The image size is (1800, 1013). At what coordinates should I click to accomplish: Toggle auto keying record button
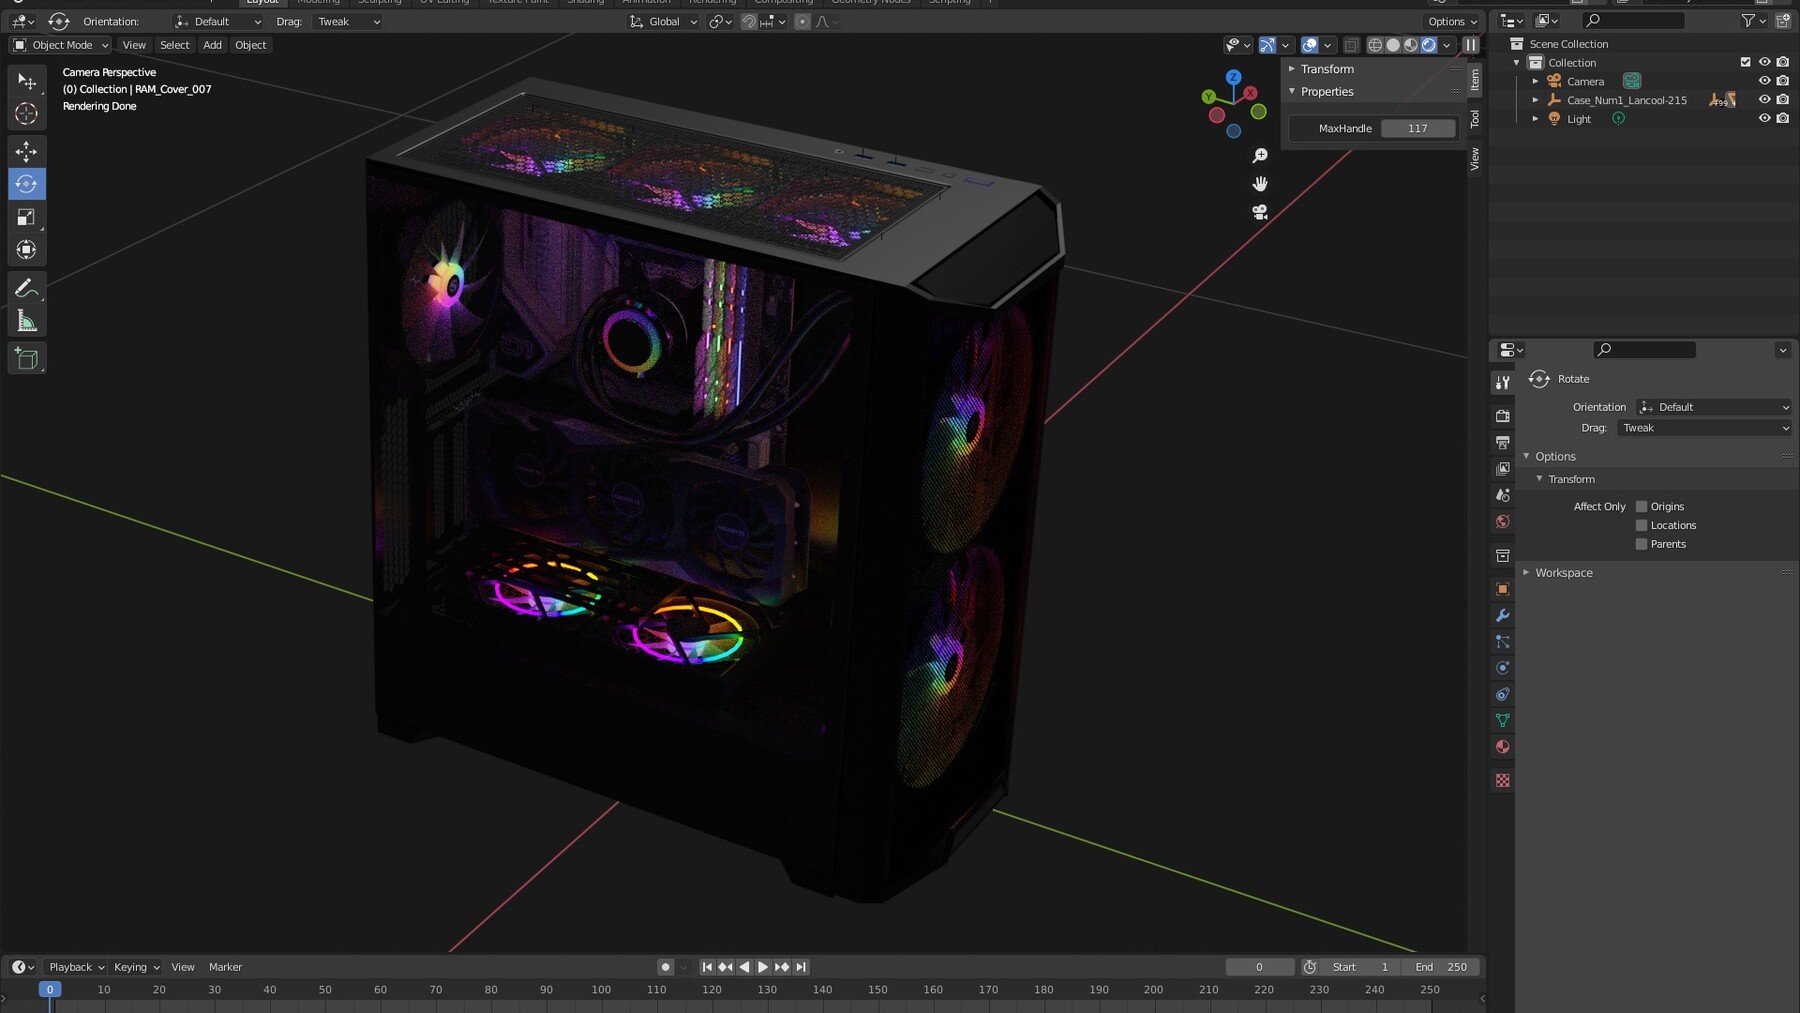665,967
